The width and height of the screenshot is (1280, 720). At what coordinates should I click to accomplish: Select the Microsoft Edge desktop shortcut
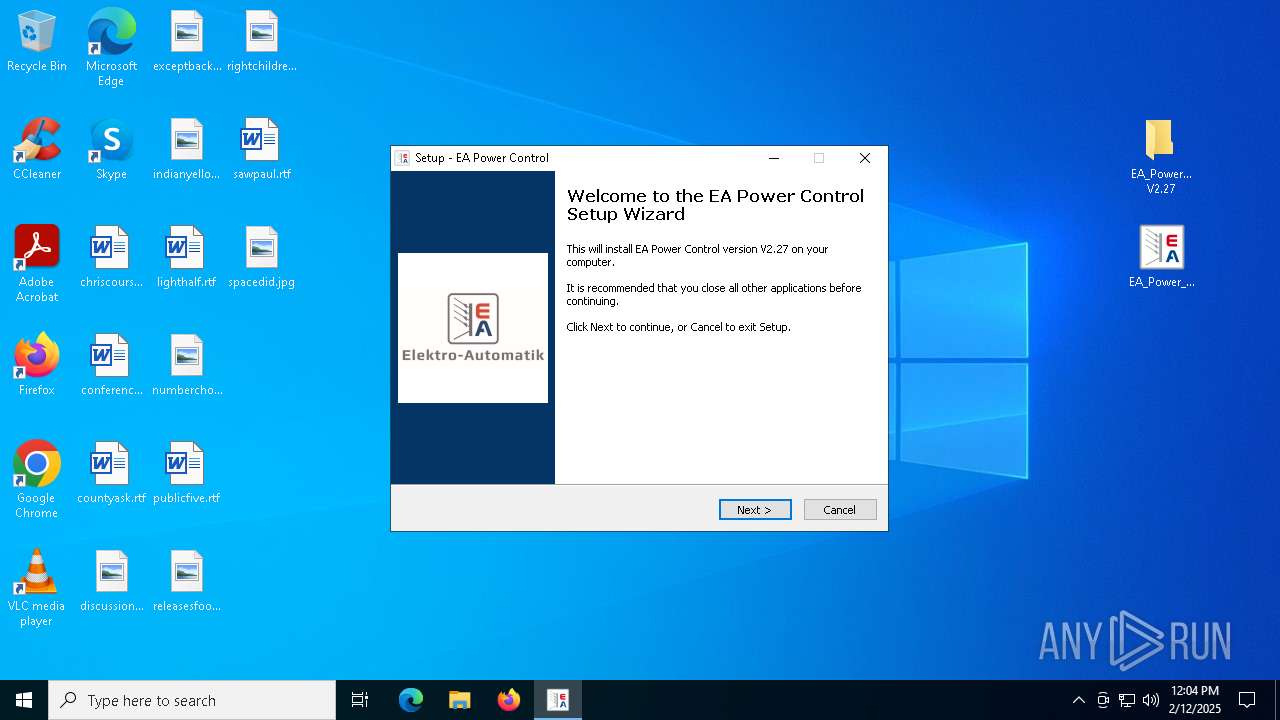coord(111,48)
